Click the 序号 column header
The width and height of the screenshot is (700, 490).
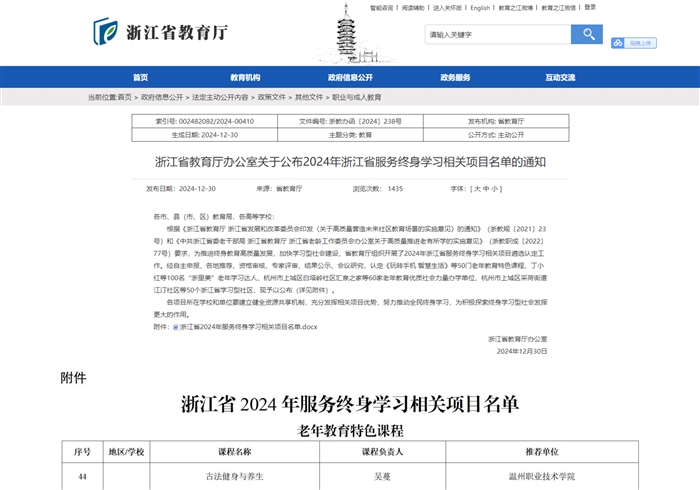82,452
